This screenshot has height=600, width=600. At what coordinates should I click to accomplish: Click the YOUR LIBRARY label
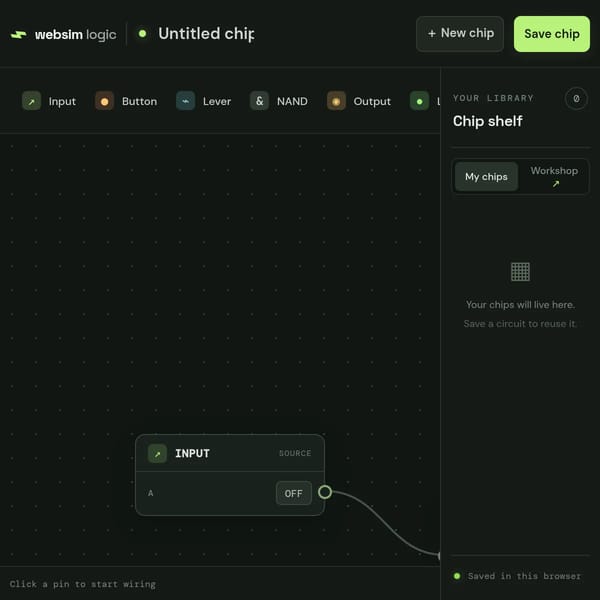(x=493, y=98)
